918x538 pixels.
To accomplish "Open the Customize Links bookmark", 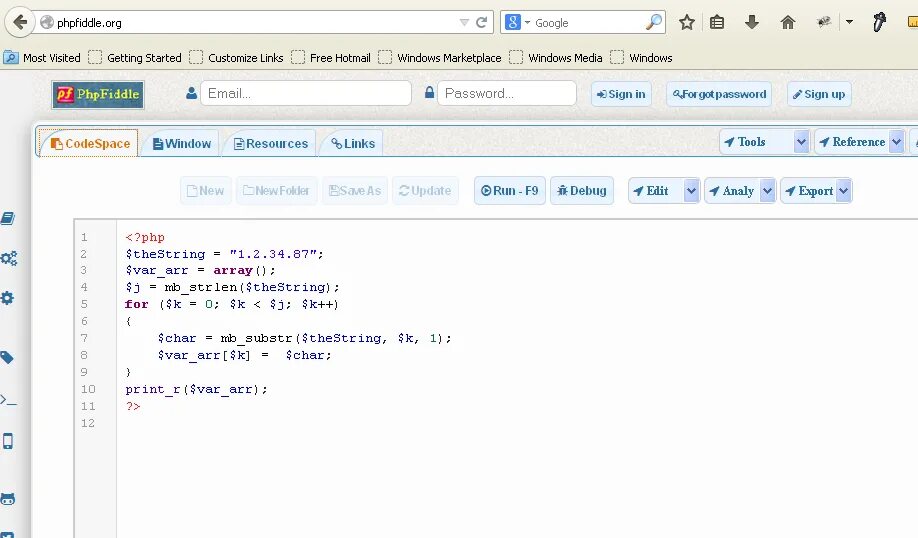I will pos(237,58).
